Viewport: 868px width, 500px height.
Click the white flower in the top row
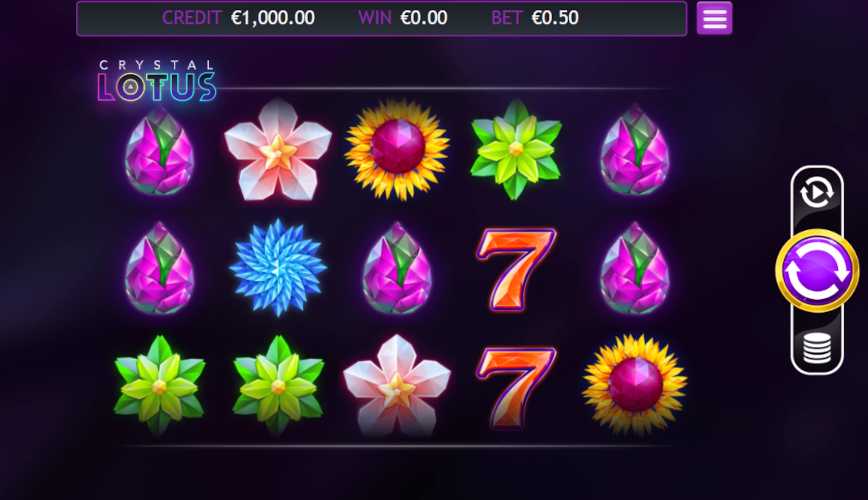(278, 150)
